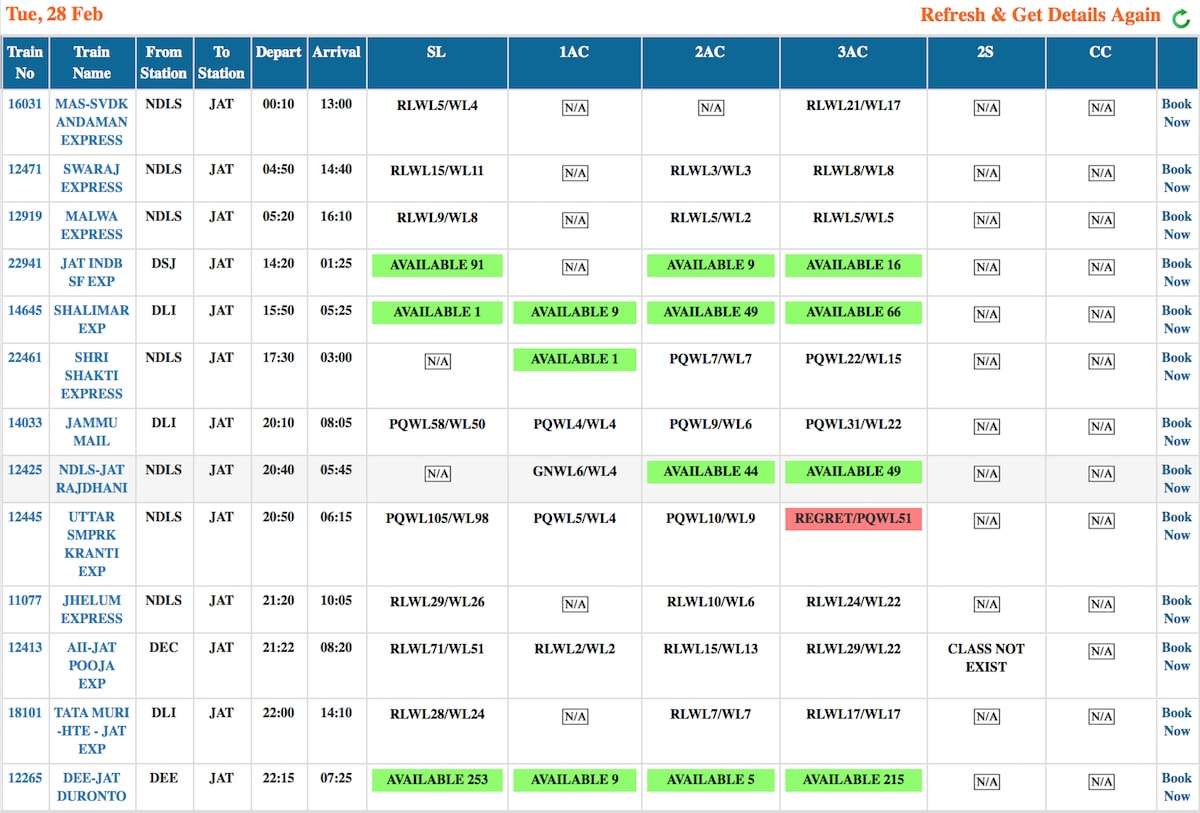Open train number 12413 link
Screen dimensions: 1200x813
tap(25, 648)
